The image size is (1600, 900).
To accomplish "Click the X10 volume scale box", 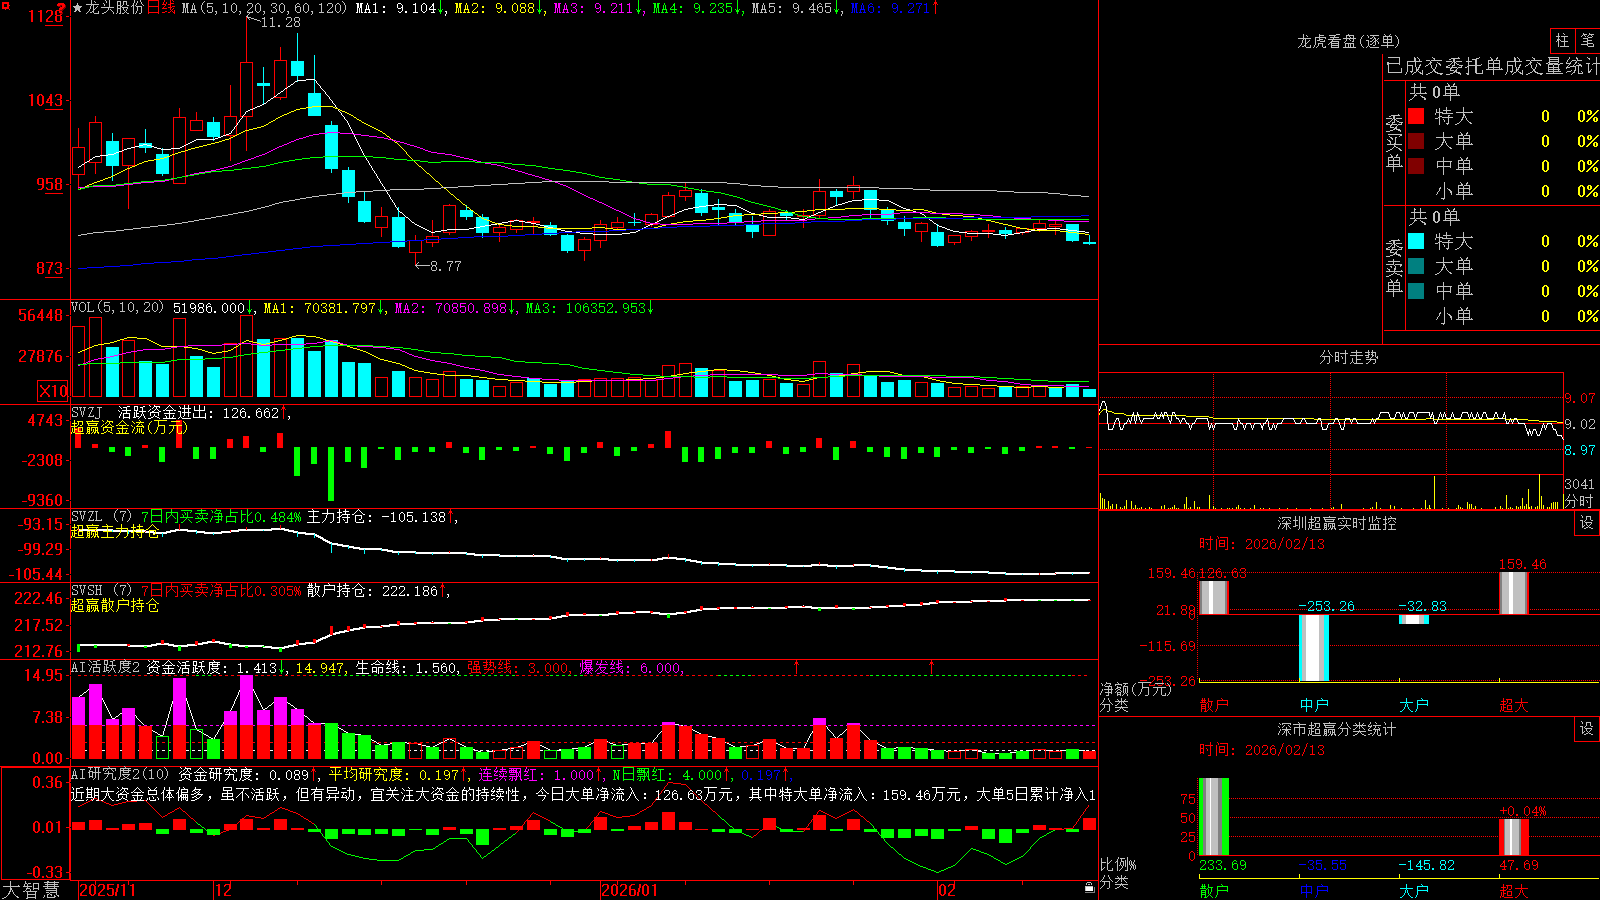I will coord(53,391).
